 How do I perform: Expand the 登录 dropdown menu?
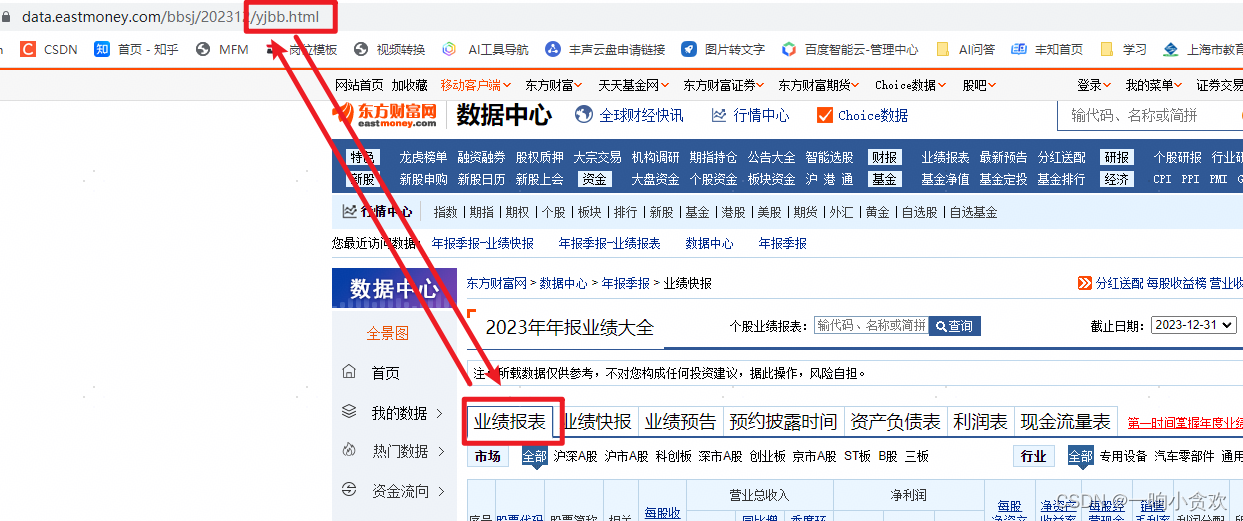tap(1094, 85)
